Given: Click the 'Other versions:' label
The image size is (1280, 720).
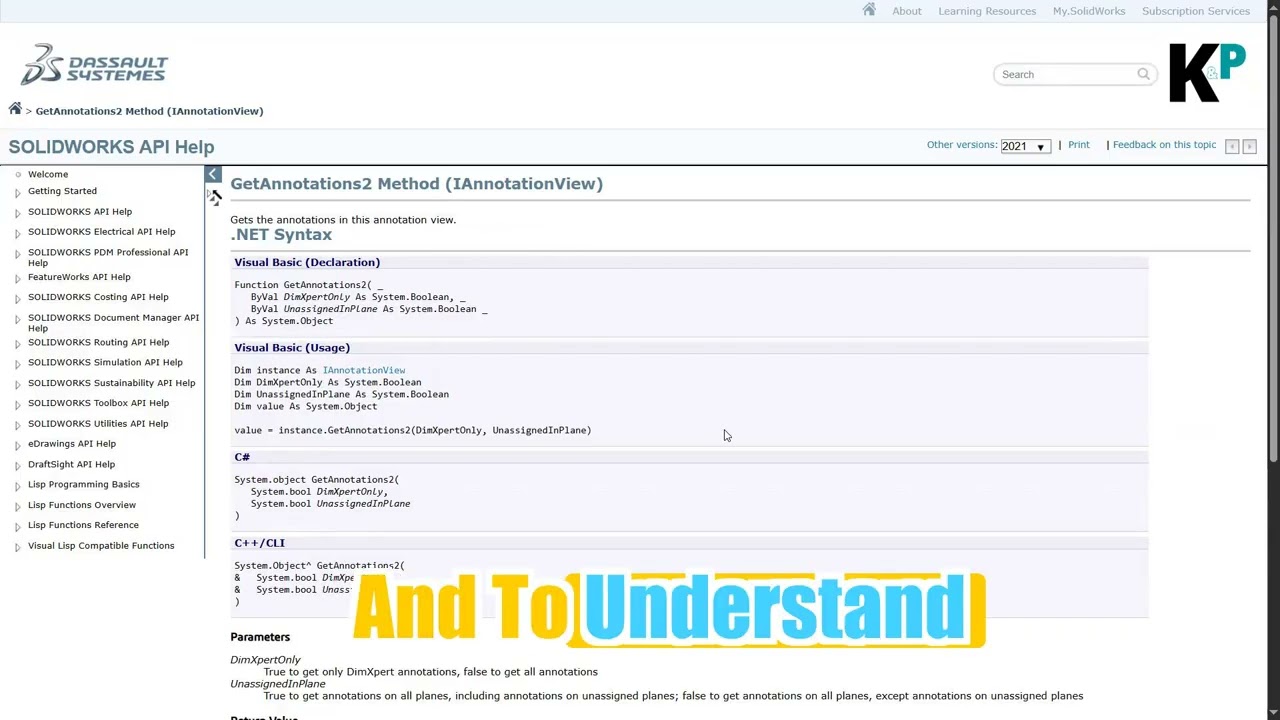Looking at the screenshot, I should [x=961, y=145].
